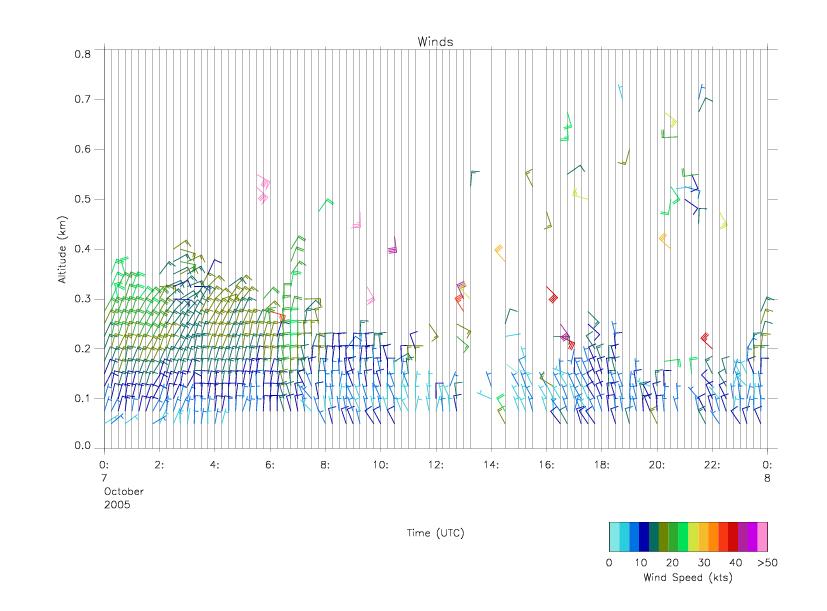Click the "0.6" altitude tick label
Viewport: 827px width, 611px height.
(82, 149)
